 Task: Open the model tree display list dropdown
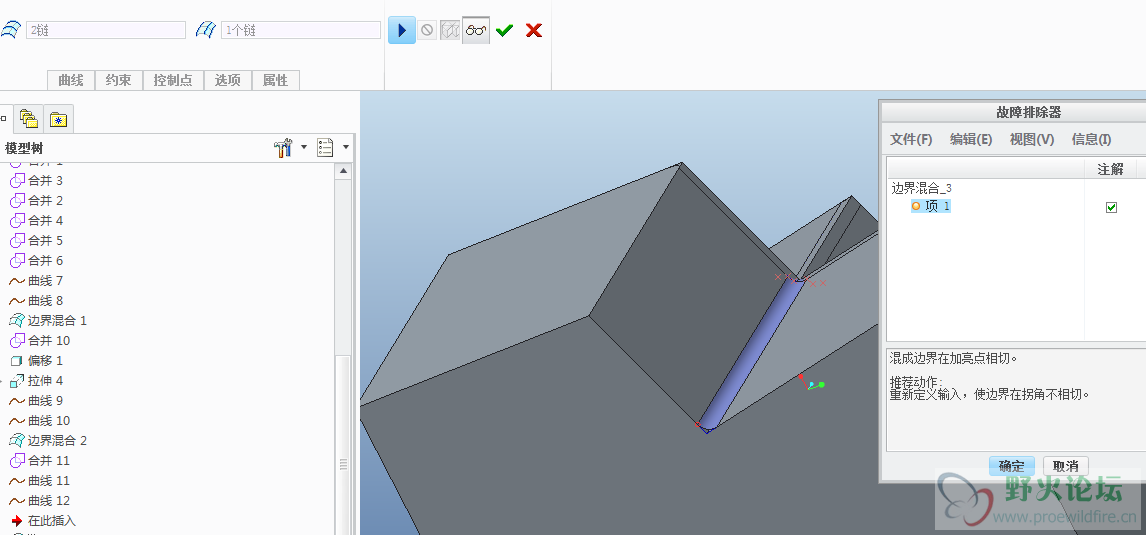pyautogui.click(x=325, y=148)
